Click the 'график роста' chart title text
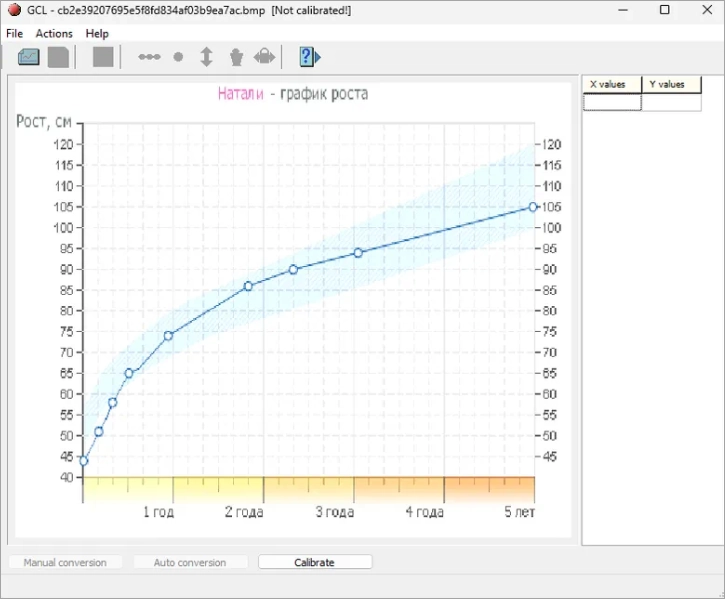This screenshot has width=725, height=599. tap(324, 94)
